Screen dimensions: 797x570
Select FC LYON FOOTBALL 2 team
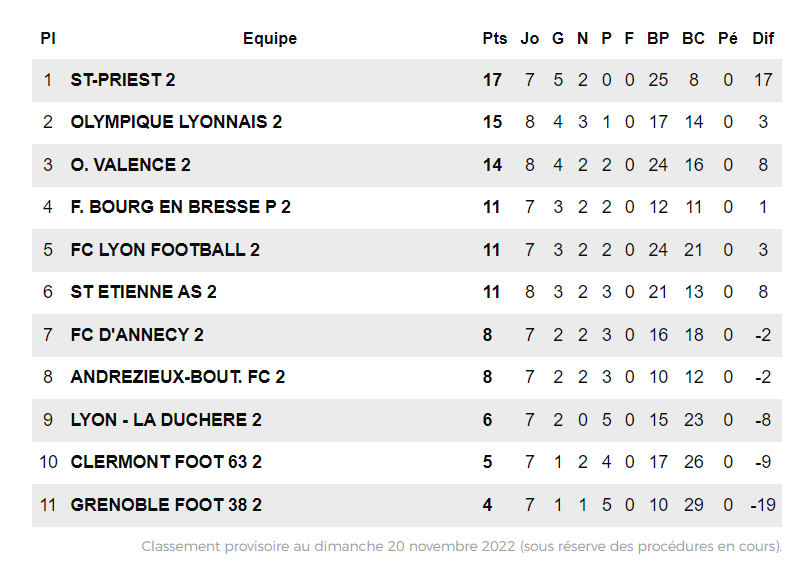[x=165, y=250]
